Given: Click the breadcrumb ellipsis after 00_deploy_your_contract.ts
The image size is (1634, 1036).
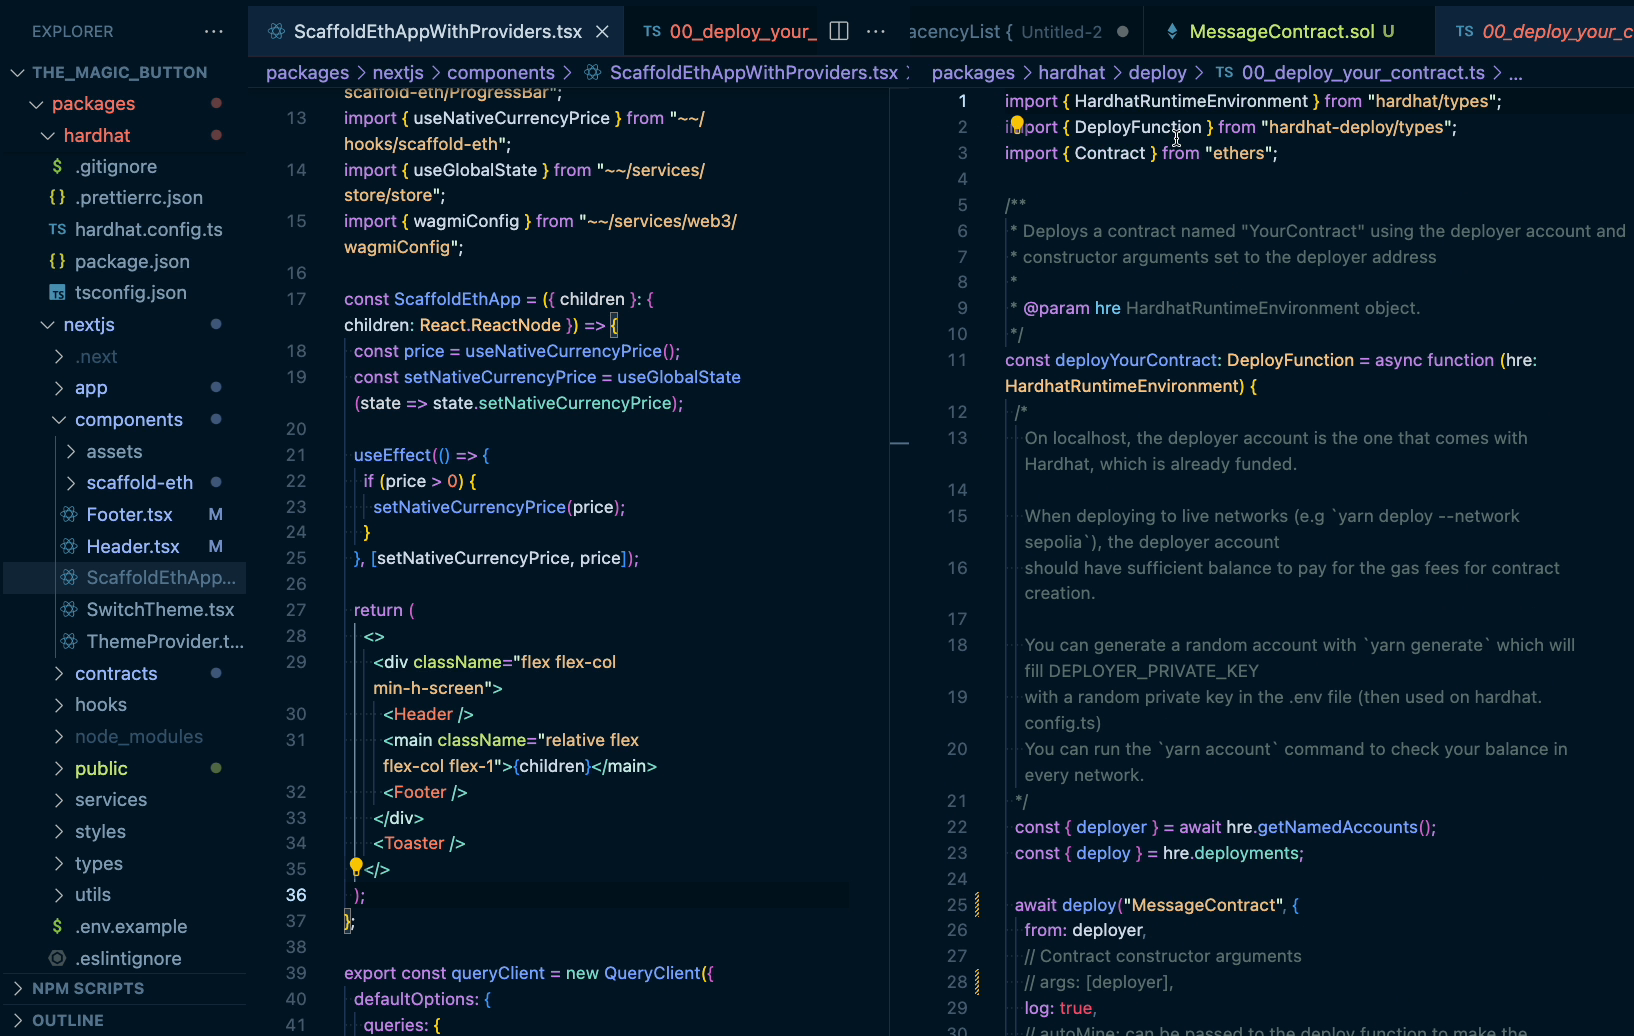Looking at the screenshot, I should click(1515, 73).
